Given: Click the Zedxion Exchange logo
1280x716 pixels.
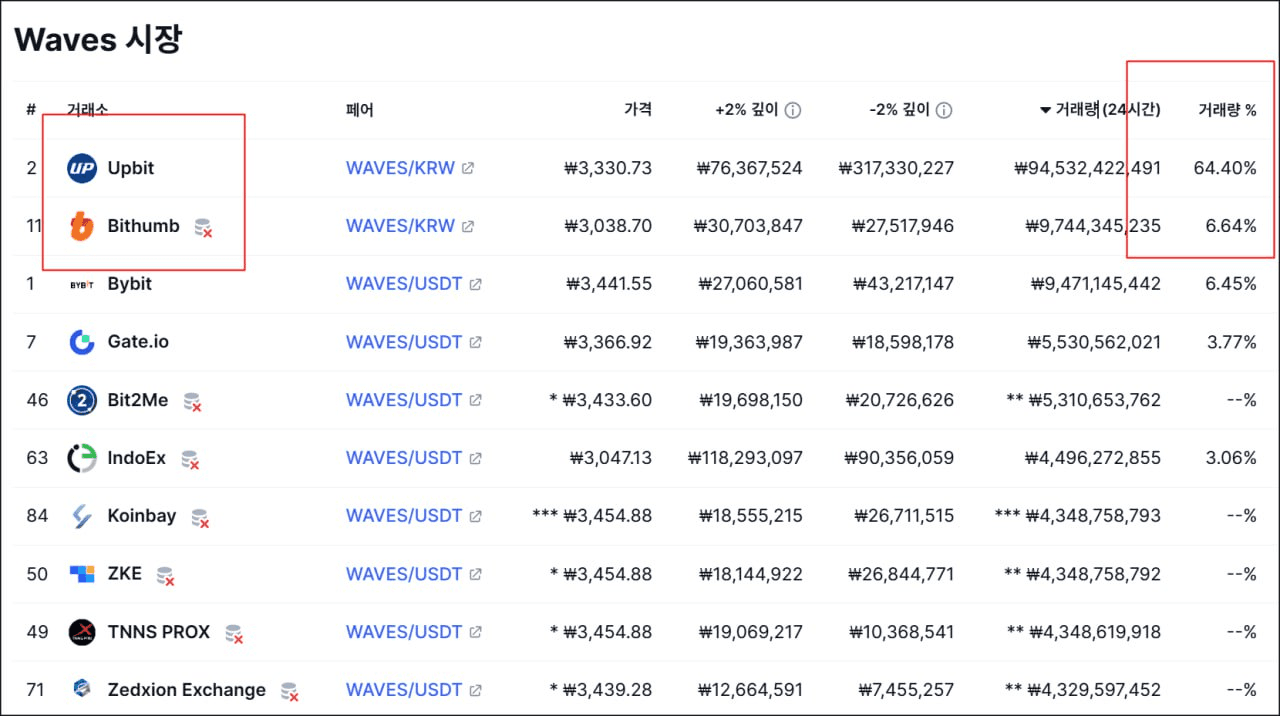Looking at the screenshot, I should [x=82, y=690].
